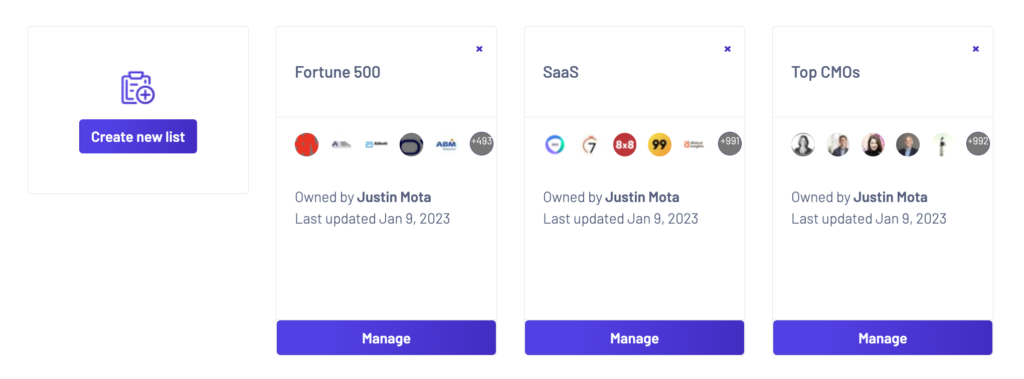Click the first CMO avatar photo
The image size is (1024, 379).
click(x=803, y=144)
